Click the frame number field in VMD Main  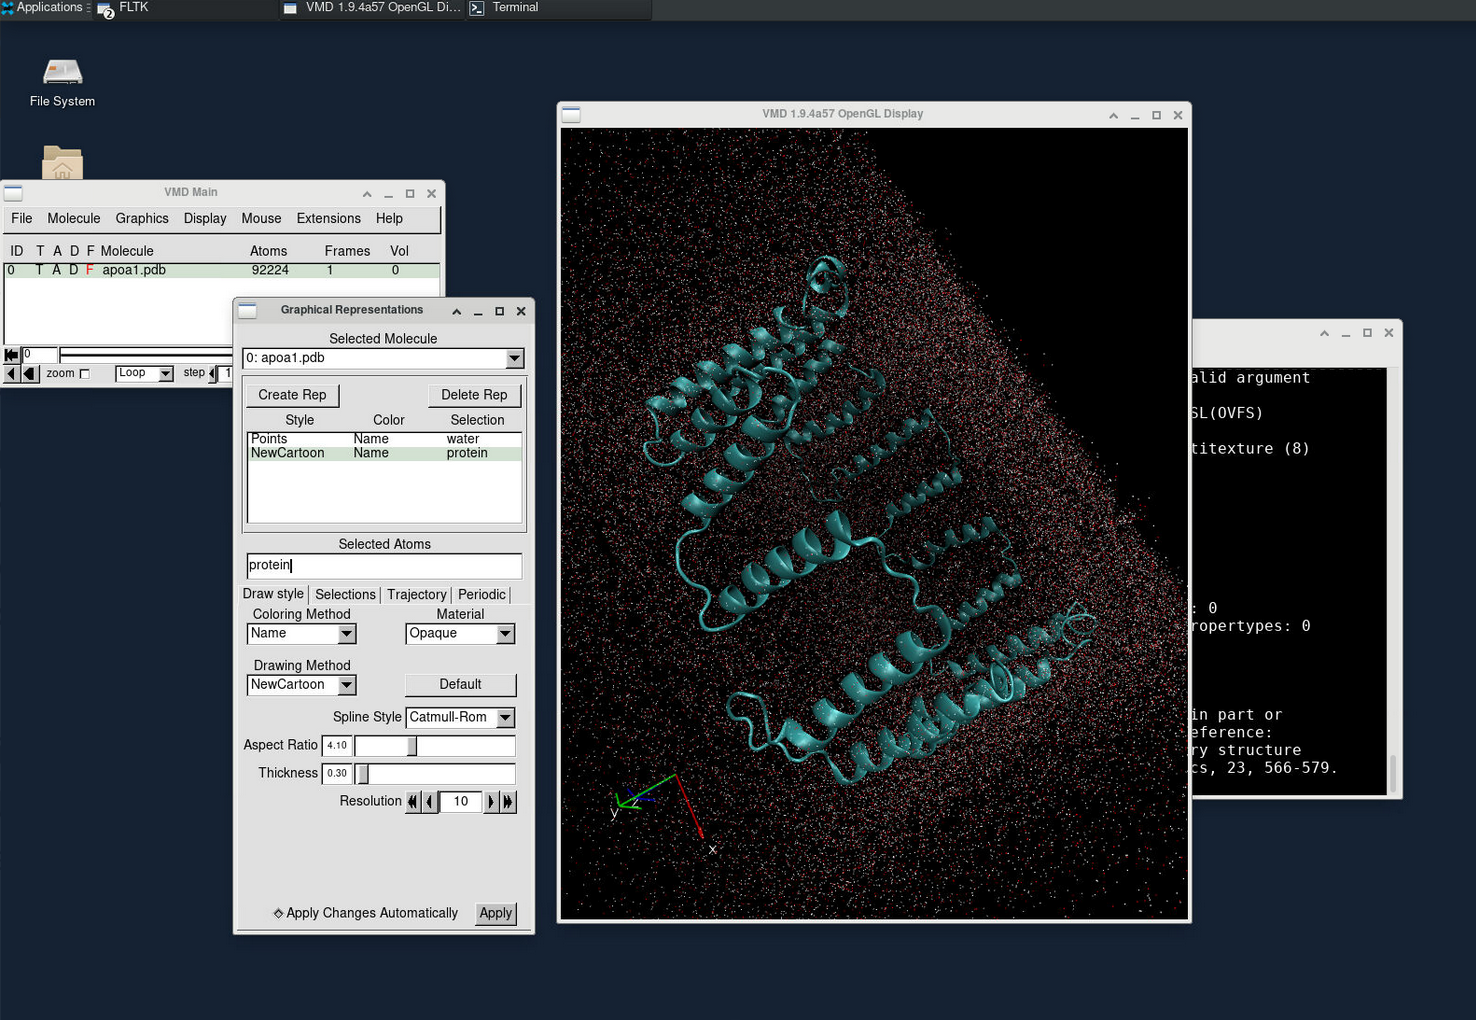pyautogui.click(x=40, y=355)
